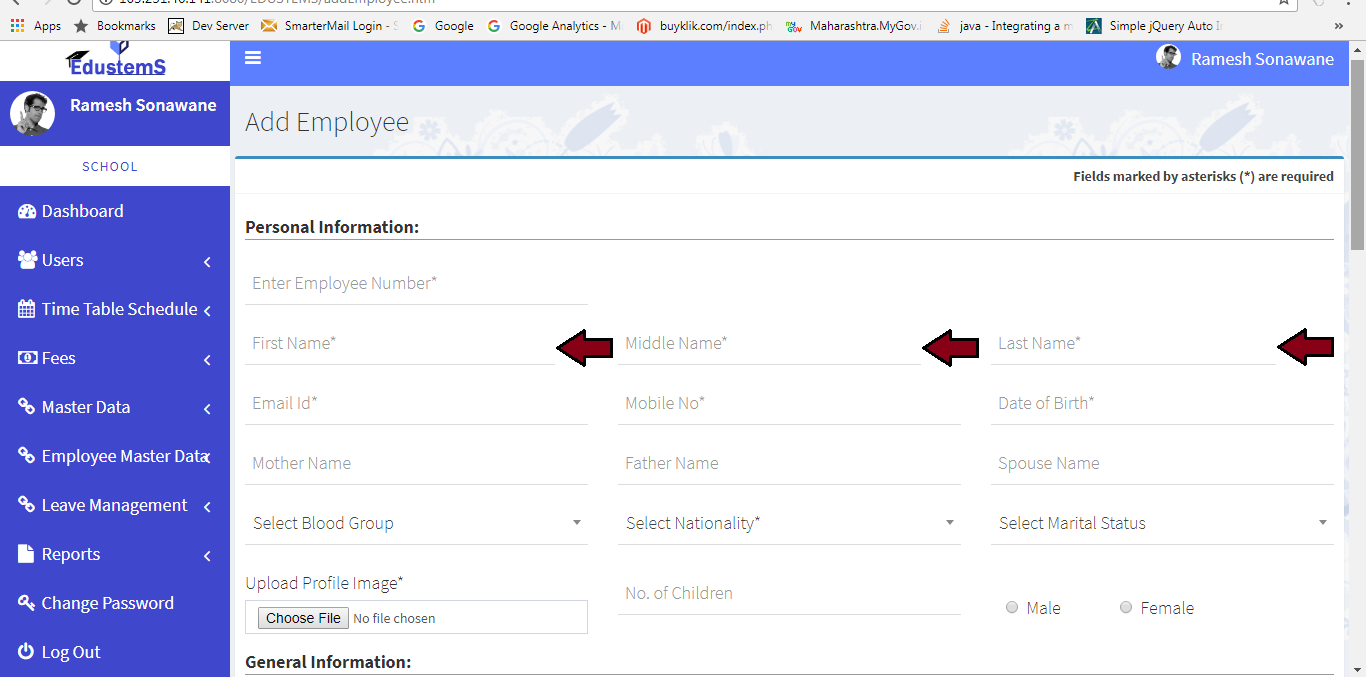Open the Select Blood Group dropdown
The image size is (1366, 677).
416,523
